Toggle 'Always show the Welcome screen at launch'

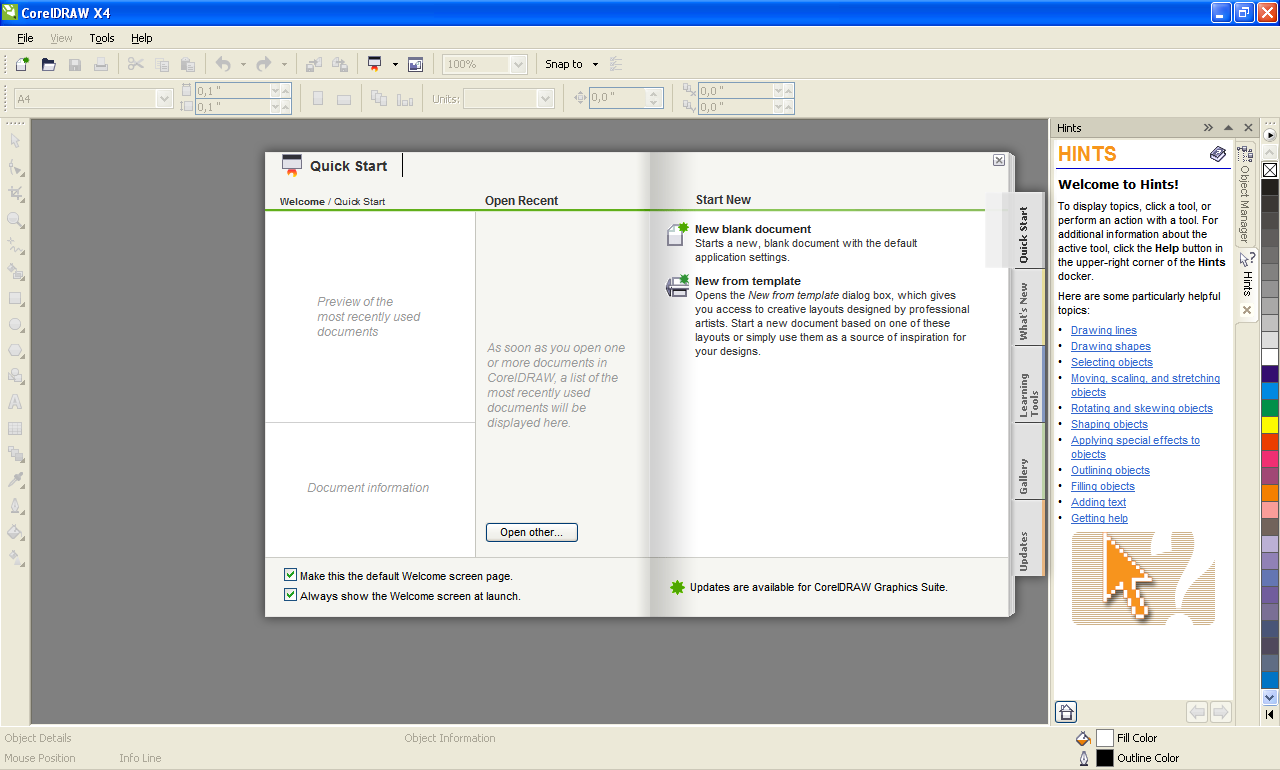pyautogui.click(x=290, y=595)
